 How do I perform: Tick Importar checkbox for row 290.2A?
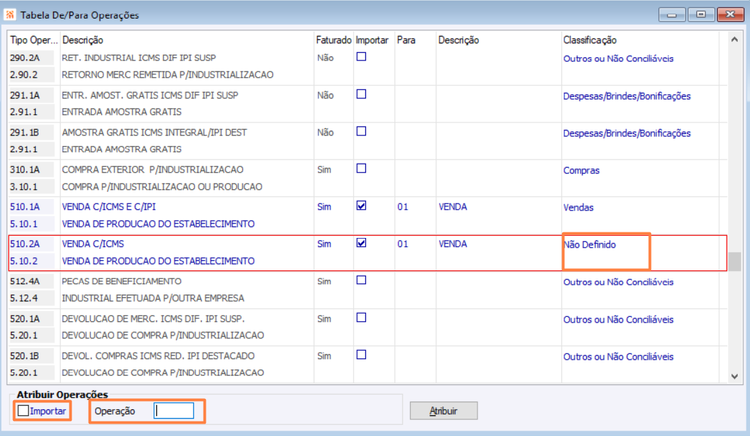361,57
